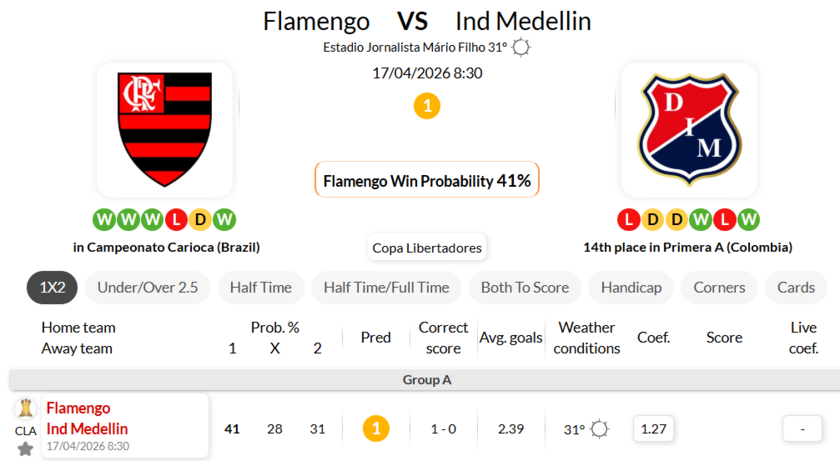The height and width of the screenshot is (461, 840).
Task: Click the orange prediction badge in match row
Action: point(376,429)
